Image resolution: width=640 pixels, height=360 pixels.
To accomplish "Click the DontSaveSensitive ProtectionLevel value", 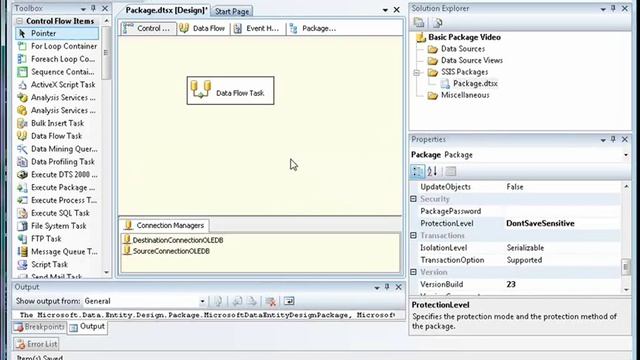I will pos(540,223).
